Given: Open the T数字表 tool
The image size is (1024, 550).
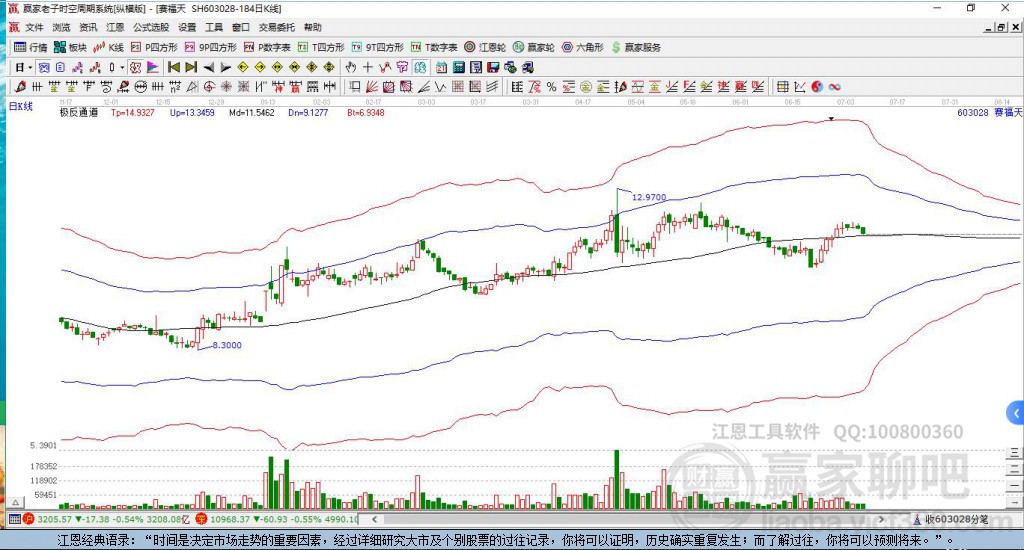Looking at the screenshot, I should click(x=434, y=47).
